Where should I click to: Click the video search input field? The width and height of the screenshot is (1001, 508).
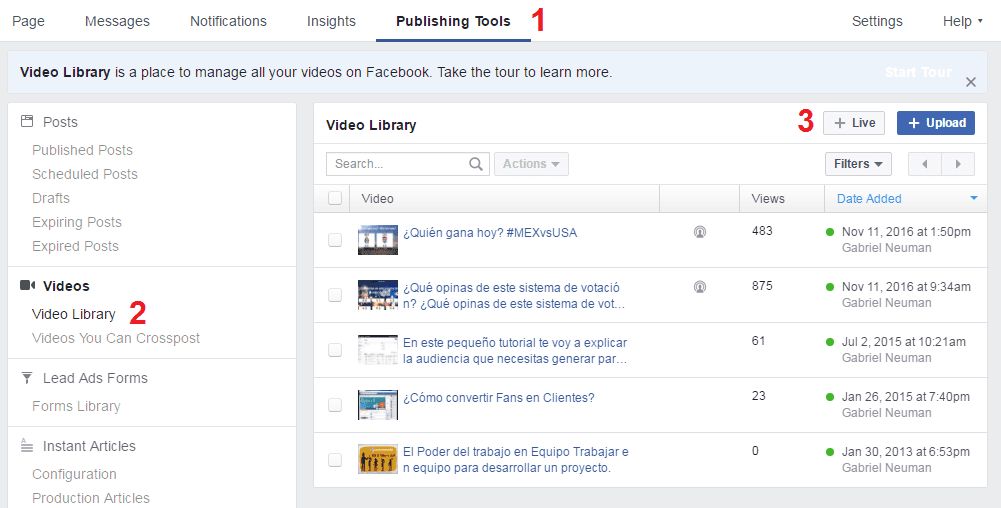[398, 164]
